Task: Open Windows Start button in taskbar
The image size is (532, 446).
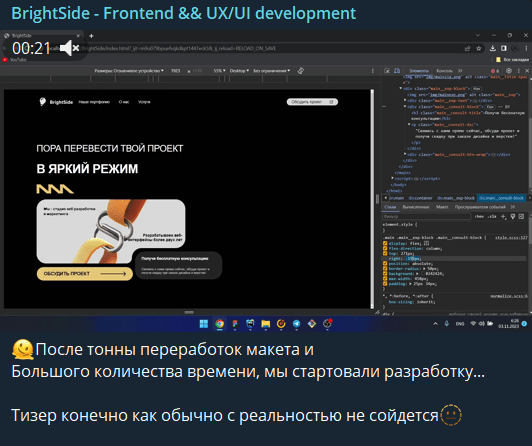Action: click(x=204, y=324)
